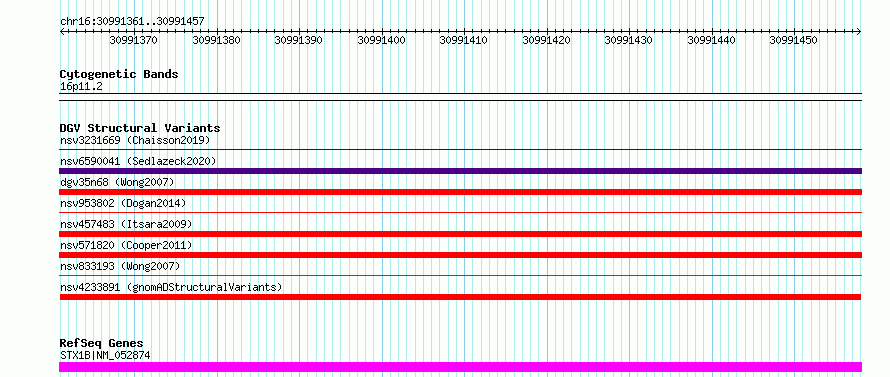Click the chr16:30991361..30991457 region label

tap(132, 22)
